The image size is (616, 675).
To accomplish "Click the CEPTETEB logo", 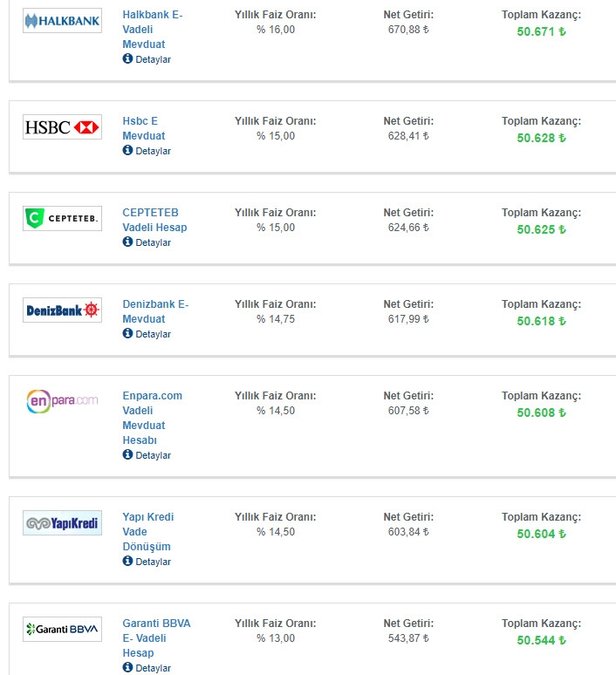I will (62, 219).
